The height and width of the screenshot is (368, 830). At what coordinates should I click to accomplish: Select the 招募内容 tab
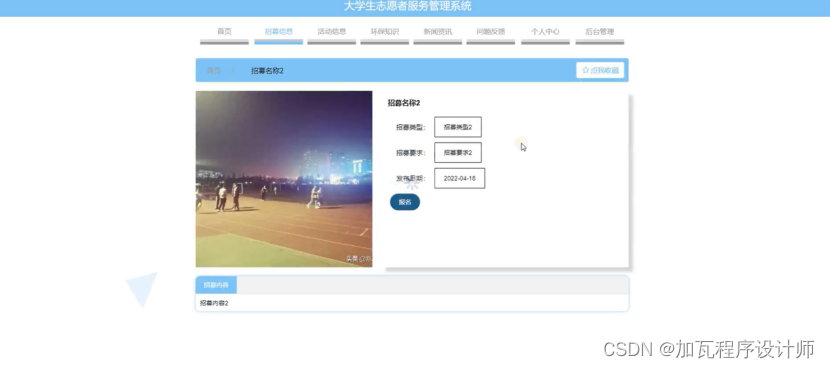(x=216, y=285)
